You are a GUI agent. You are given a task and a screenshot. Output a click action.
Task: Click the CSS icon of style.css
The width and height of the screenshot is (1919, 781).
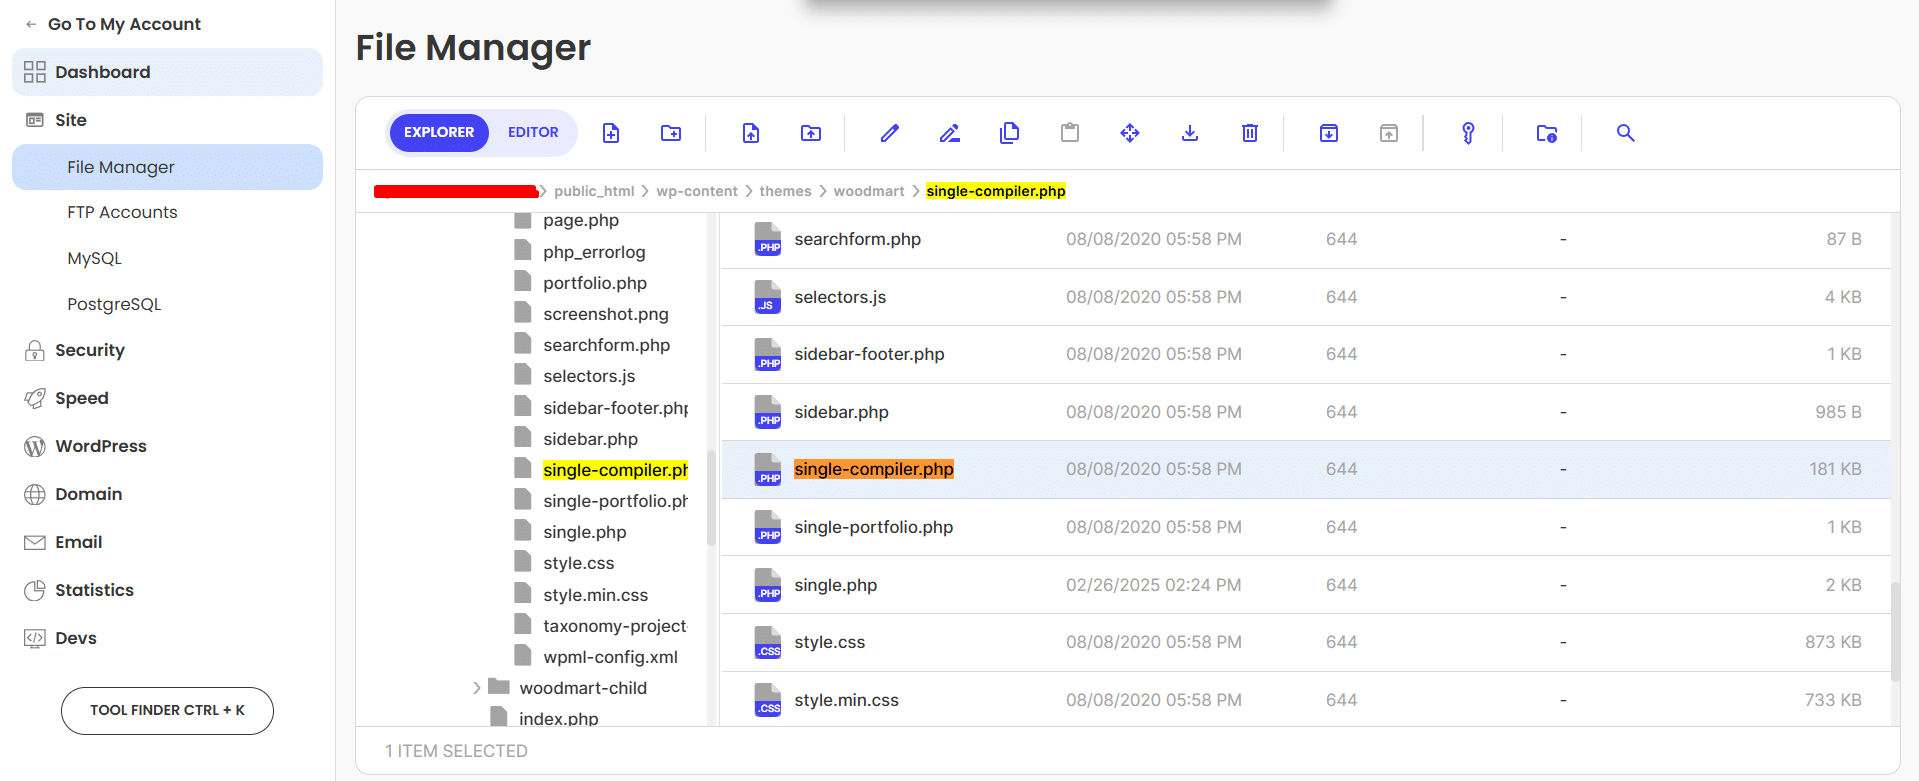point(768,642)
